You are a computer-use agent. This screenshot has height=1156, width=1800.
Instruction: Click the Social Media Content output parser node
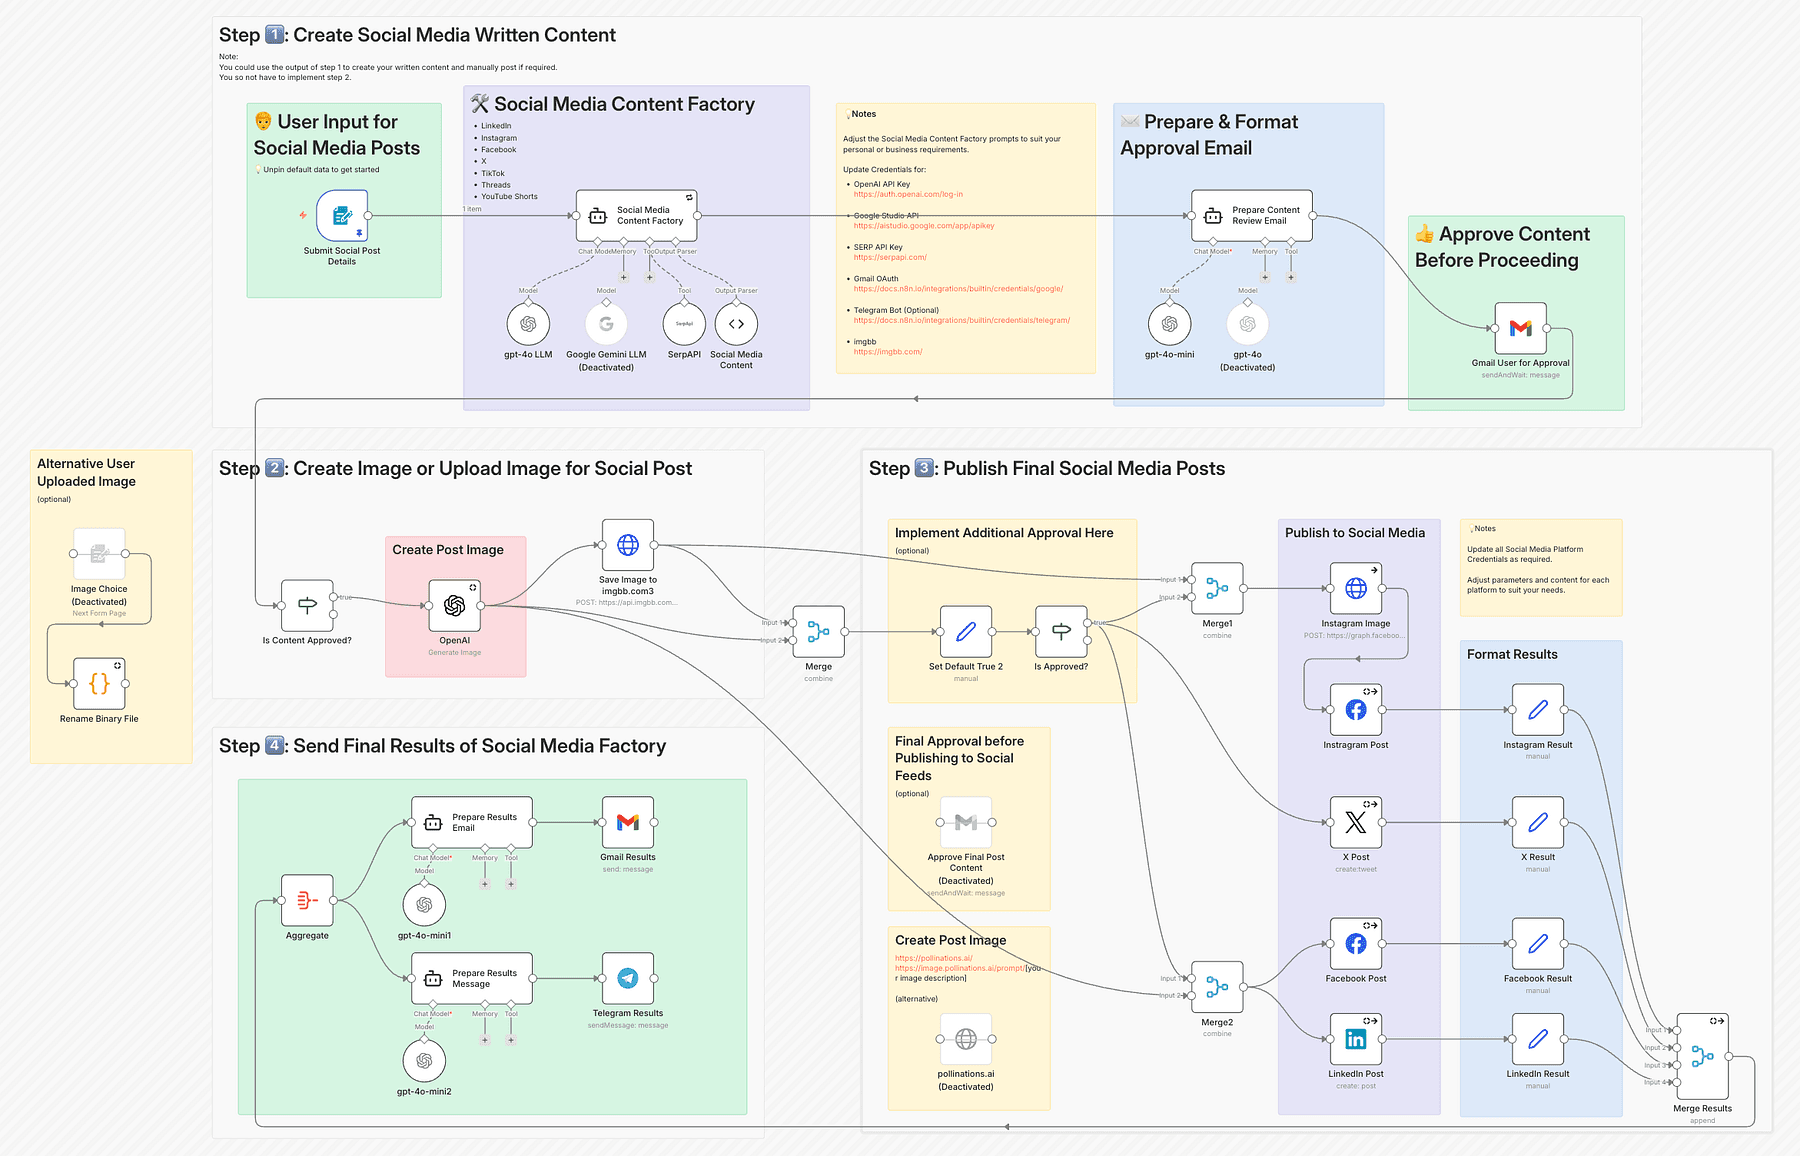point(736,324)
